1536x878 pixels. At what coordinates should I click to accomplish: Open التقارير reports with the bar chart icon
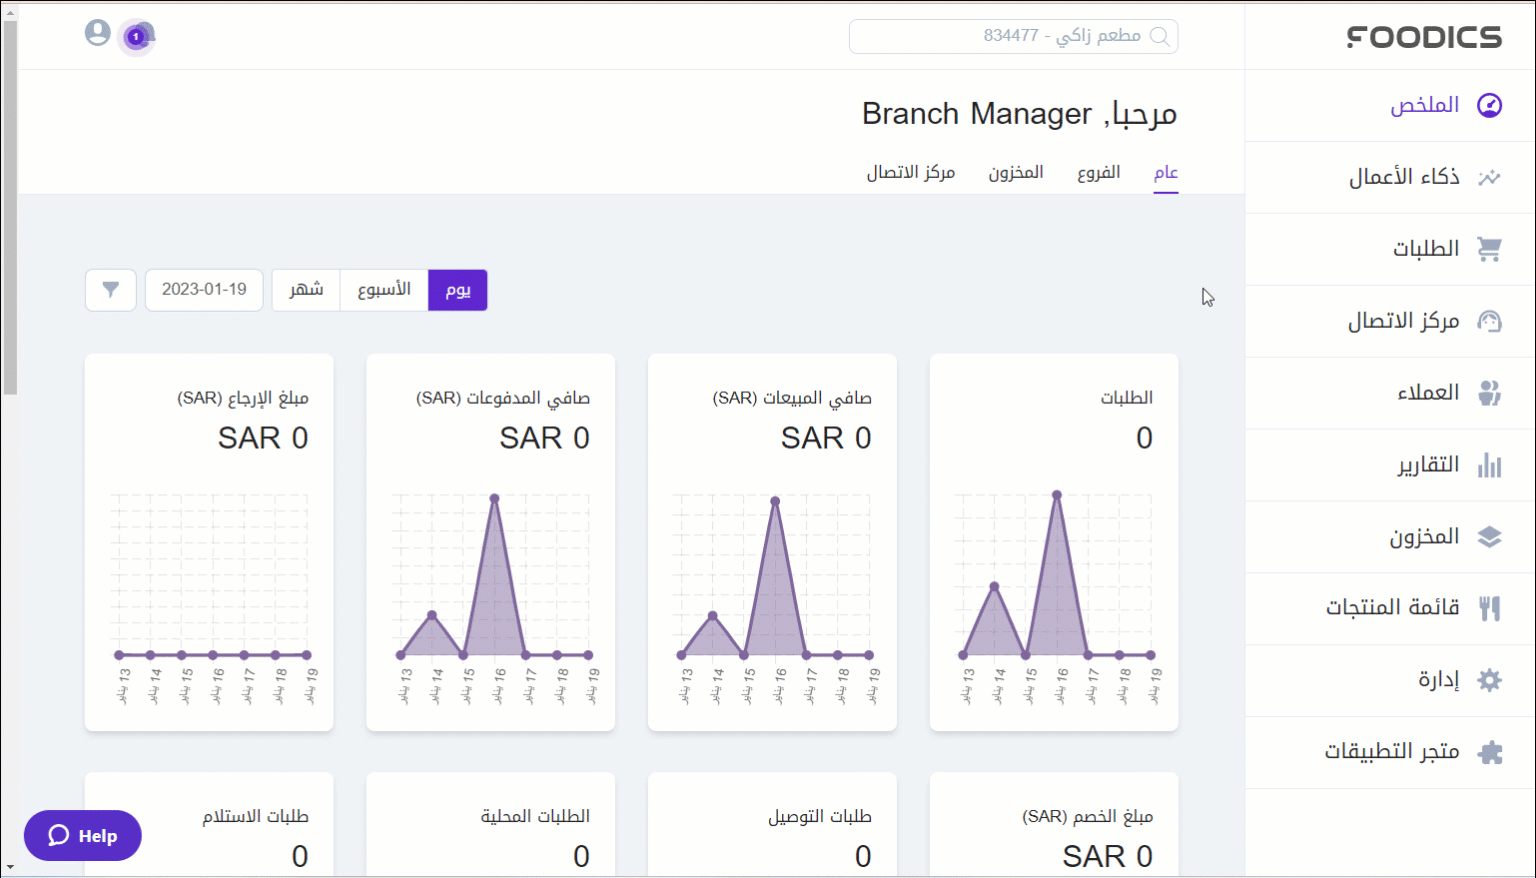pyautogui.click(x=1490, y=464)
